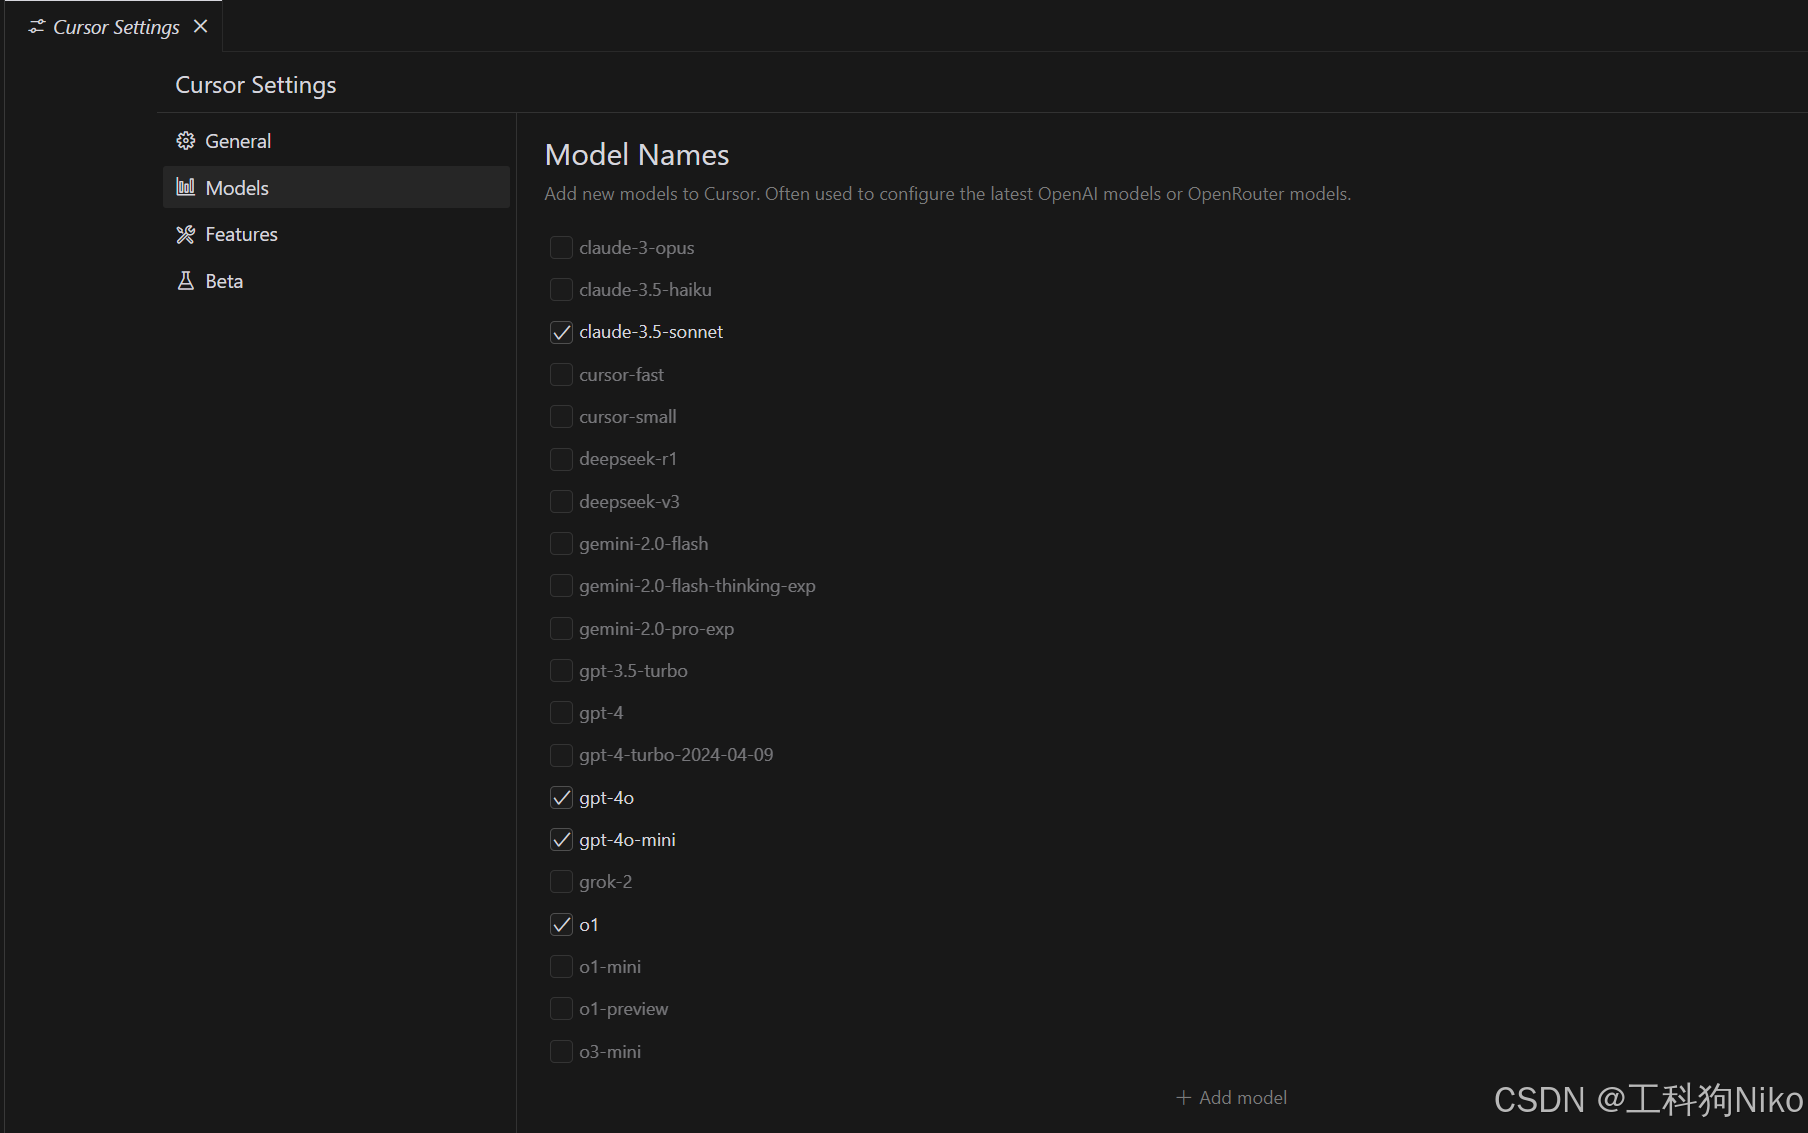Click the Model Names heading
The image size is (1808, 1133).
pyautogui.click(x=637, y=155)
